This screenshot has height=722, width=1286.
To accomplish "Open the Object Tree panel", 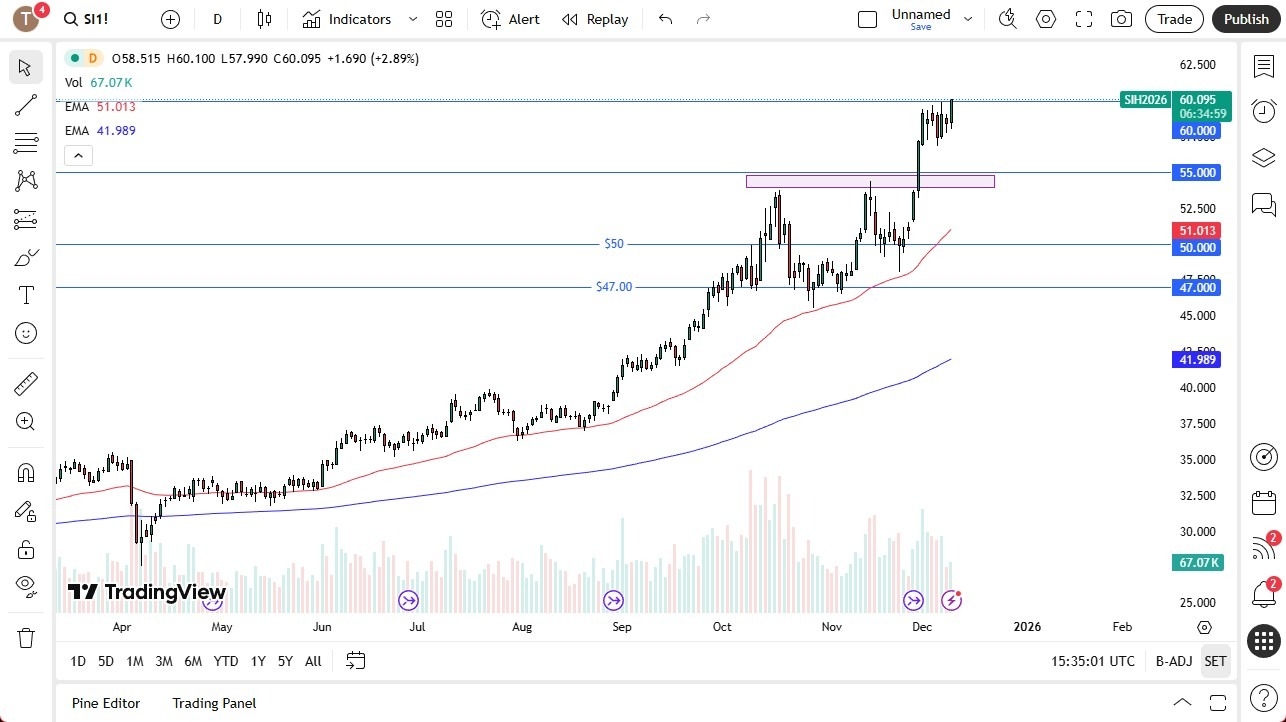I will tap(1263, 157).
